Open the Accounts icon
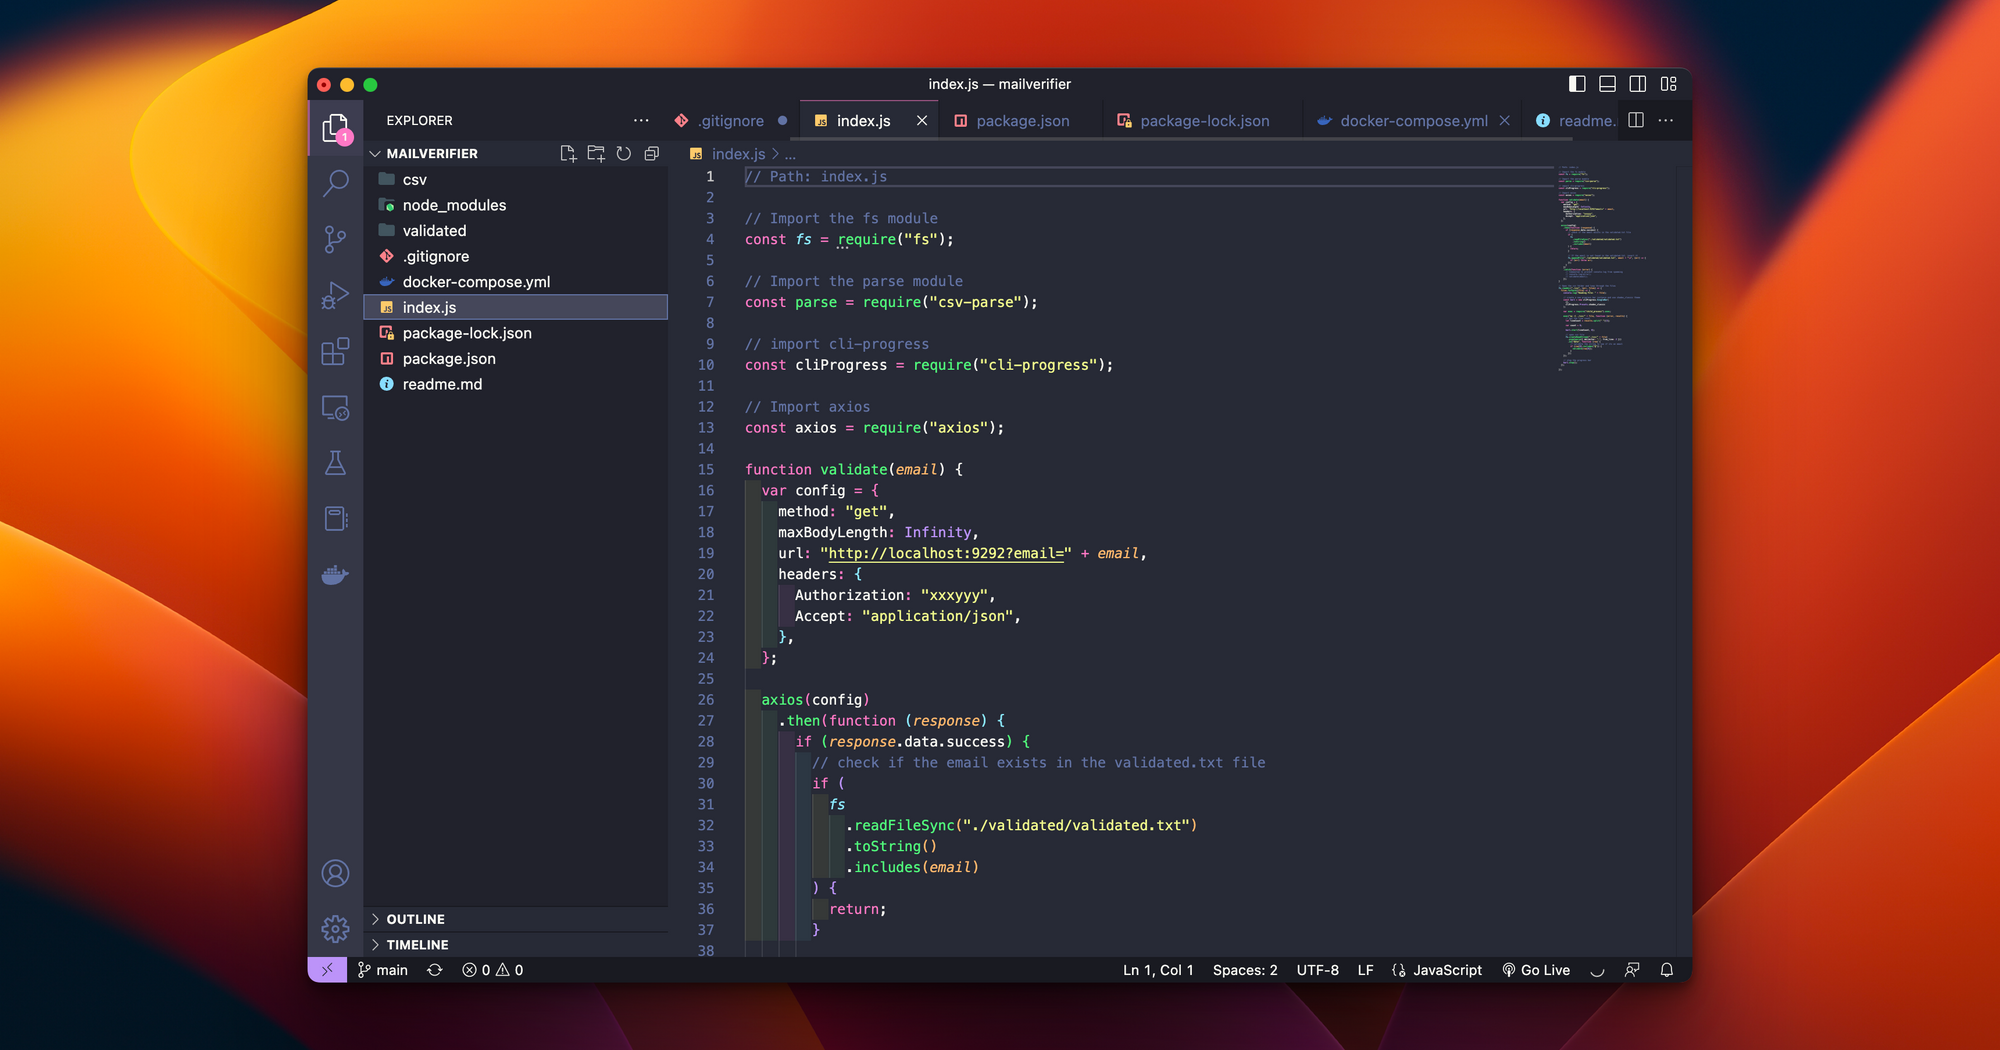The image size is (2000, 1050). [335, 873]
